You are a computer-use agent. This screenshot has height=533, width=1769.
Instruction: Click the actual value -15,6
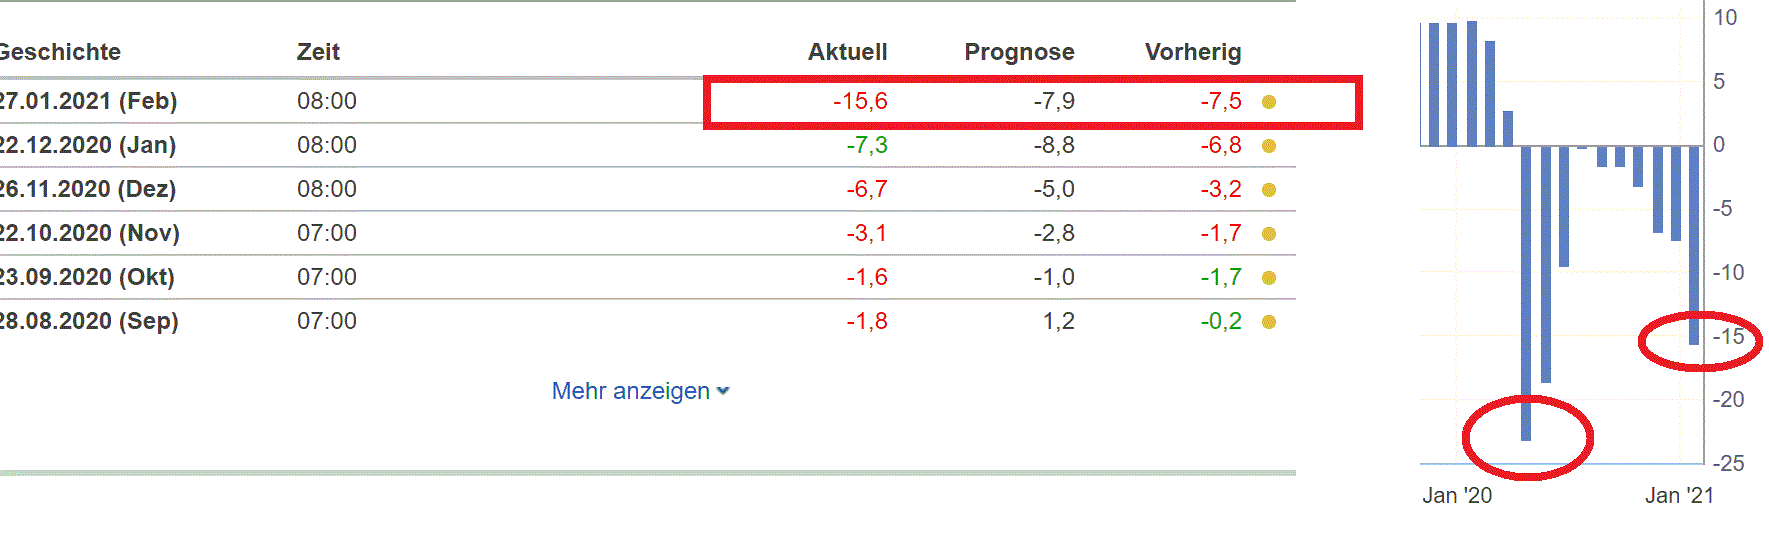[x=860, y=101]
